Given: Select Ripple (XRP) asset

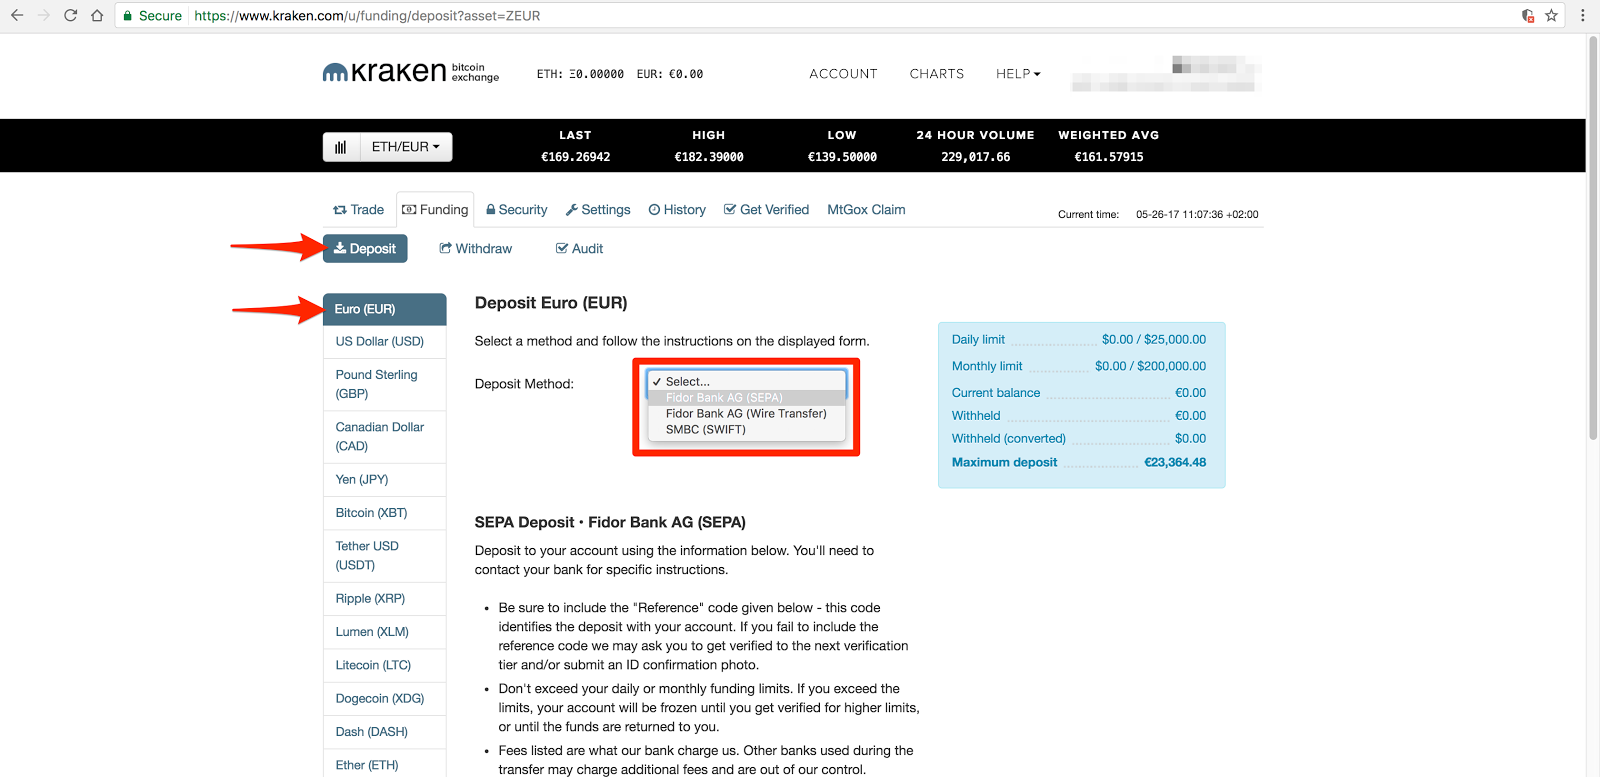Looking at the screenshot, I should click(x=385, y=599).
